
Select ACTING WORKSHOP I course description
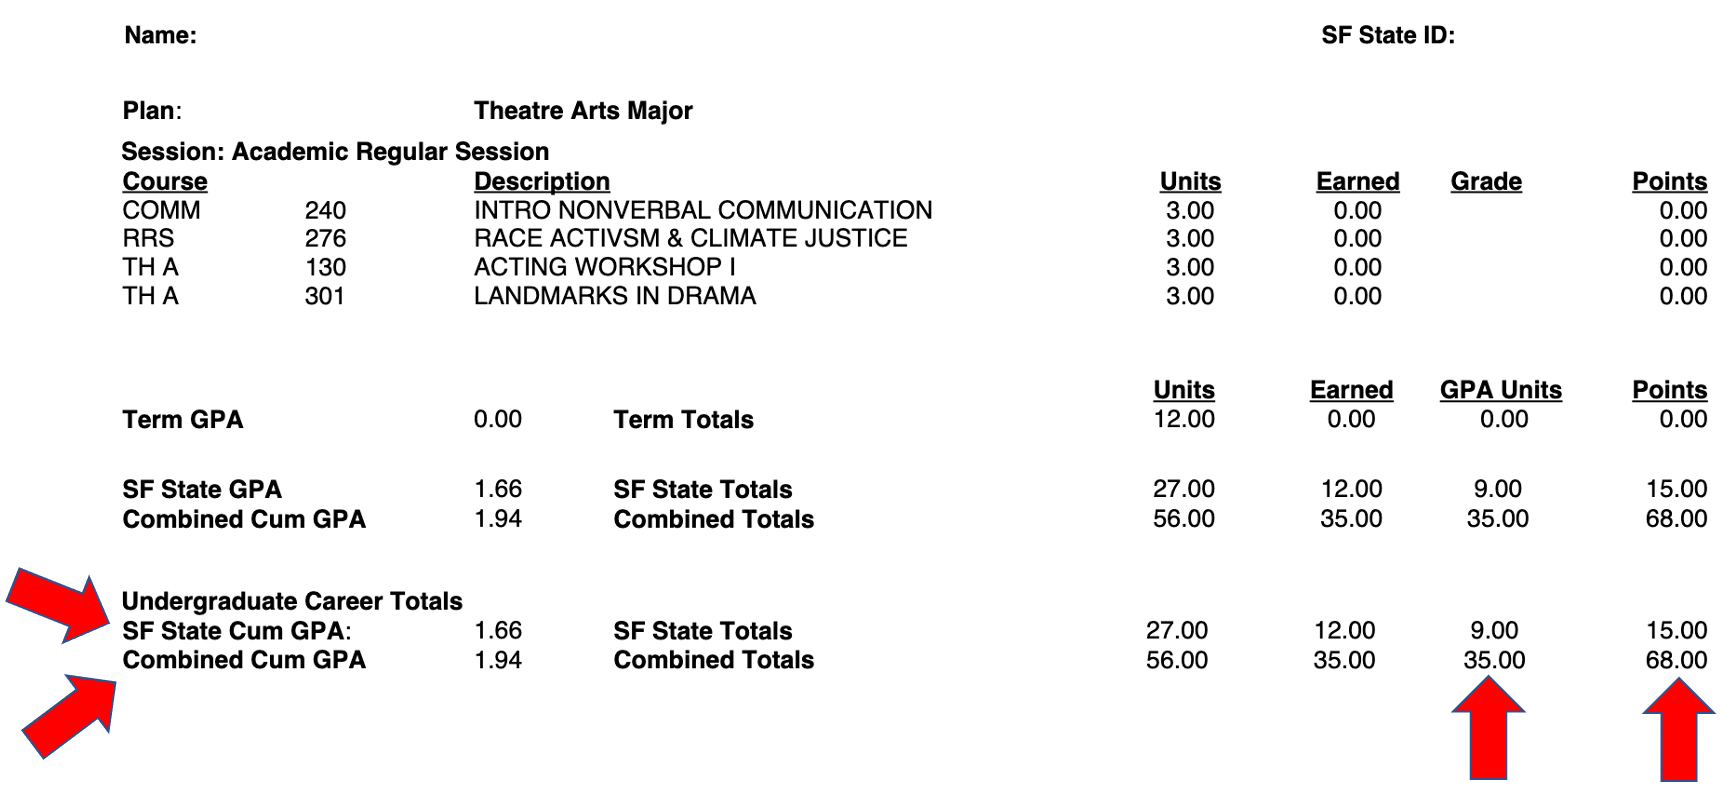pos(604,268)
